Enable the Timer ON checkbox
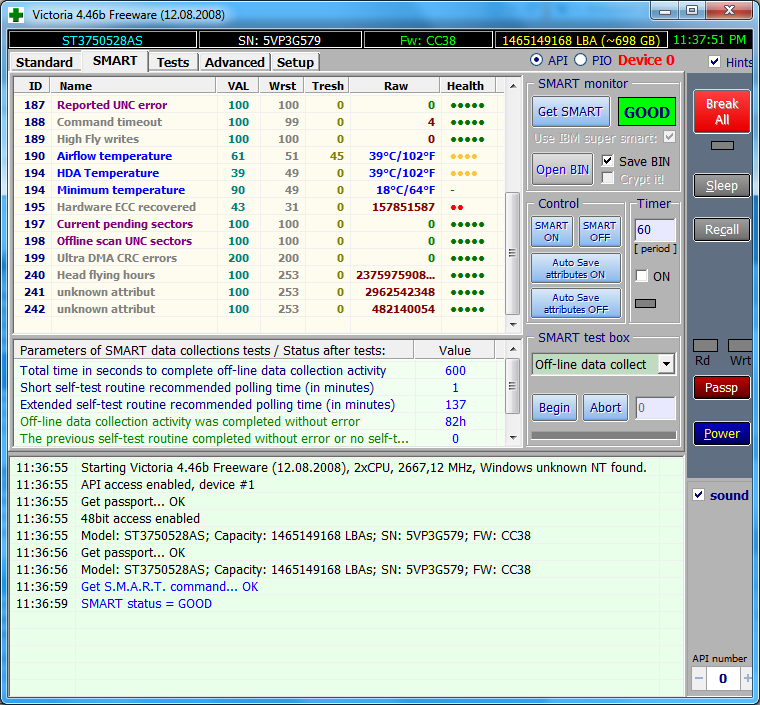The image size is (760, 705). pos(641,276)
